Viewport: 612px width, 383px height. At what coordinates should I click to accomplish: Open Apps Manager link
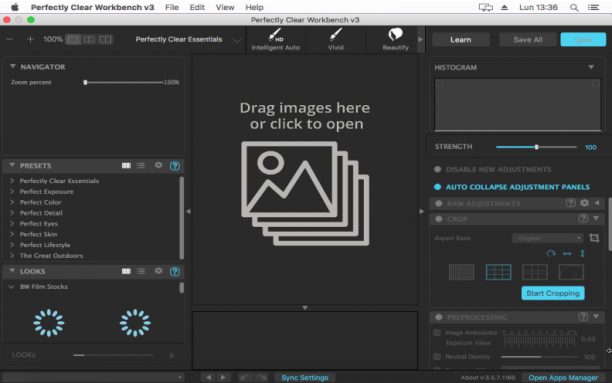click(563, 378)
